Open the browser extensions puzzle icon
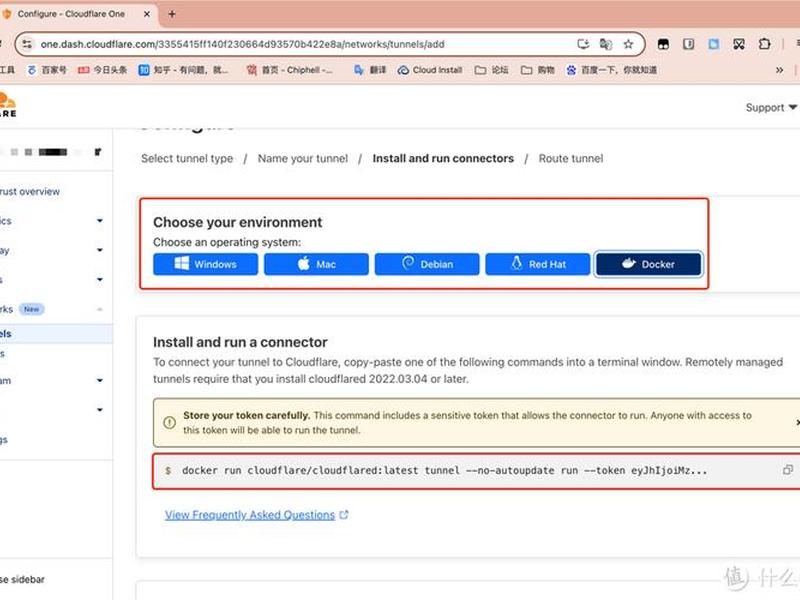The image size is (800, 600). 764,44
